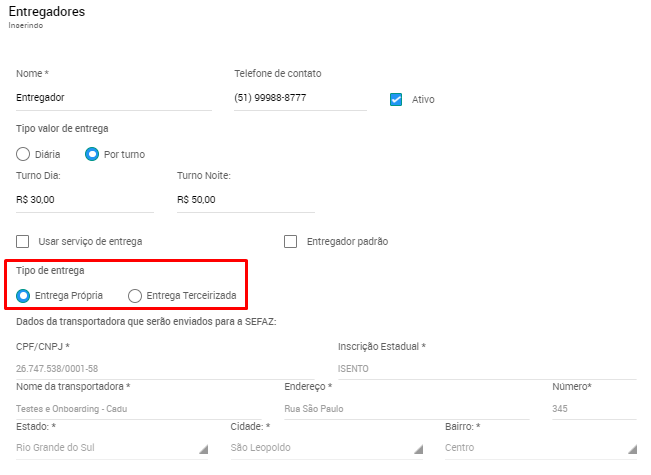Check the Entregador padrão checkbox
Image resolution: width=651 pixels, height=475 pixels.
[x=291, y=241]
